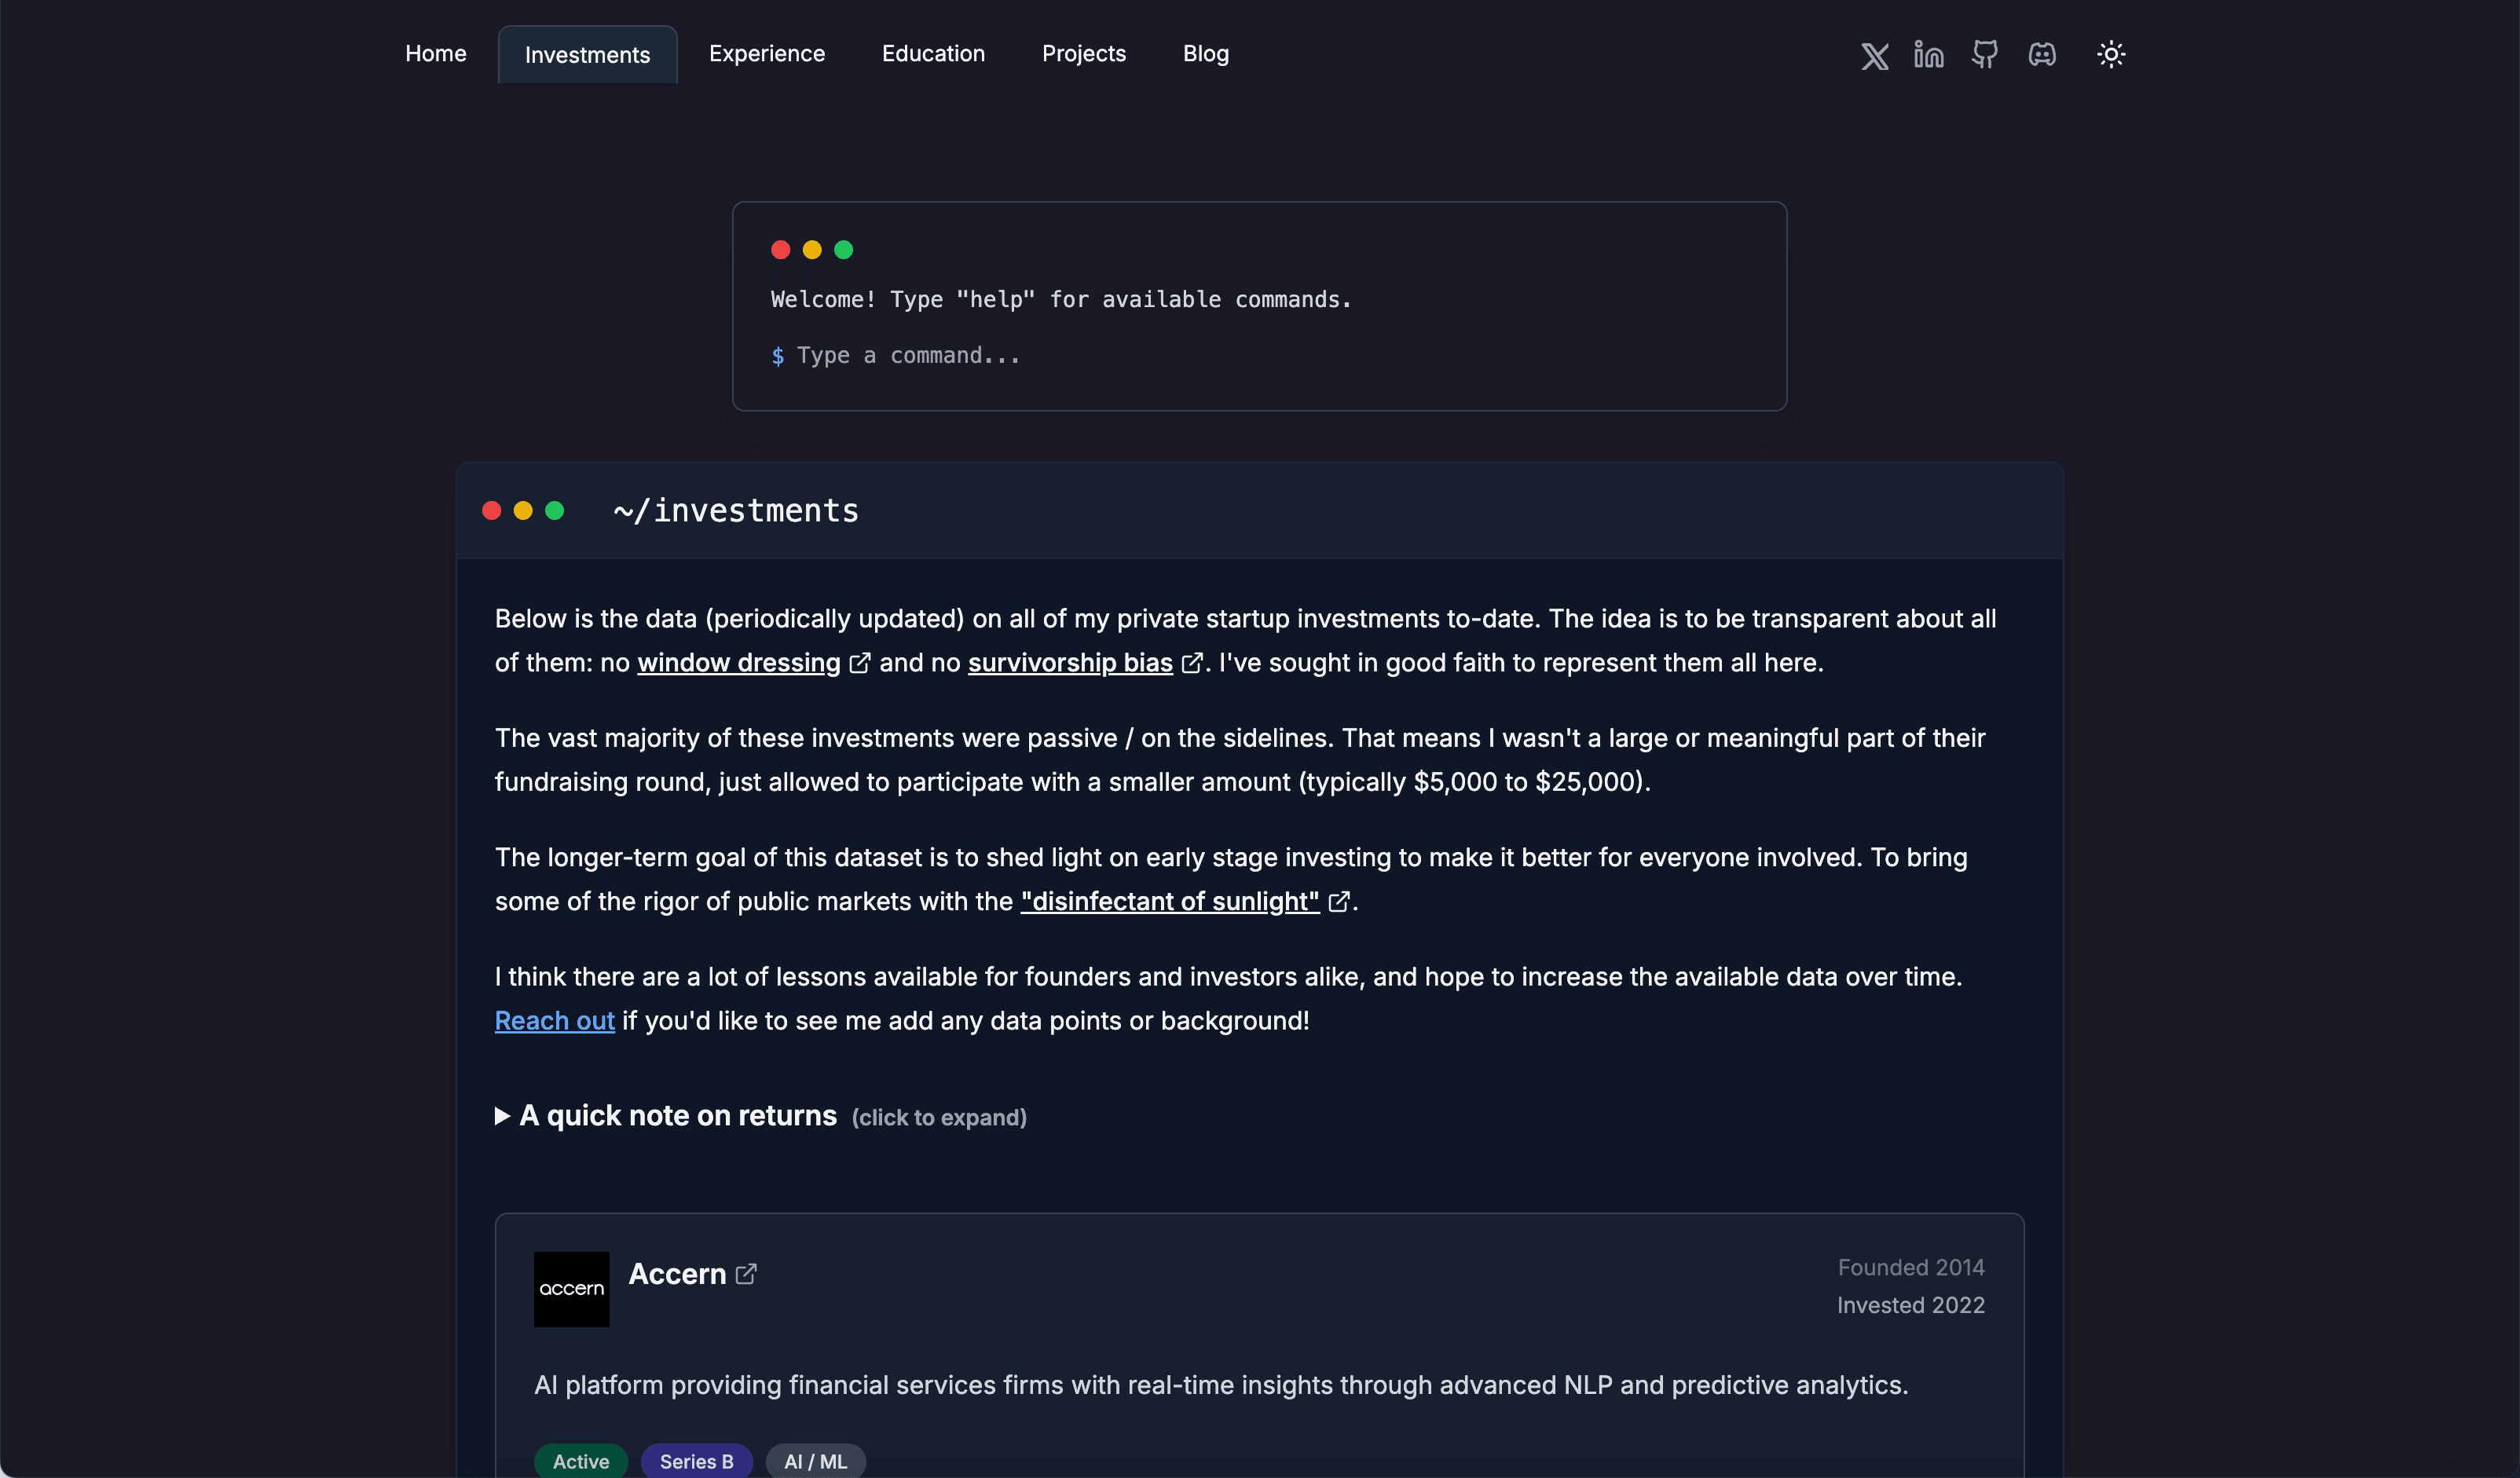Click the green Active status tag
The image size is (2520, 1478).
[581, 1461]
